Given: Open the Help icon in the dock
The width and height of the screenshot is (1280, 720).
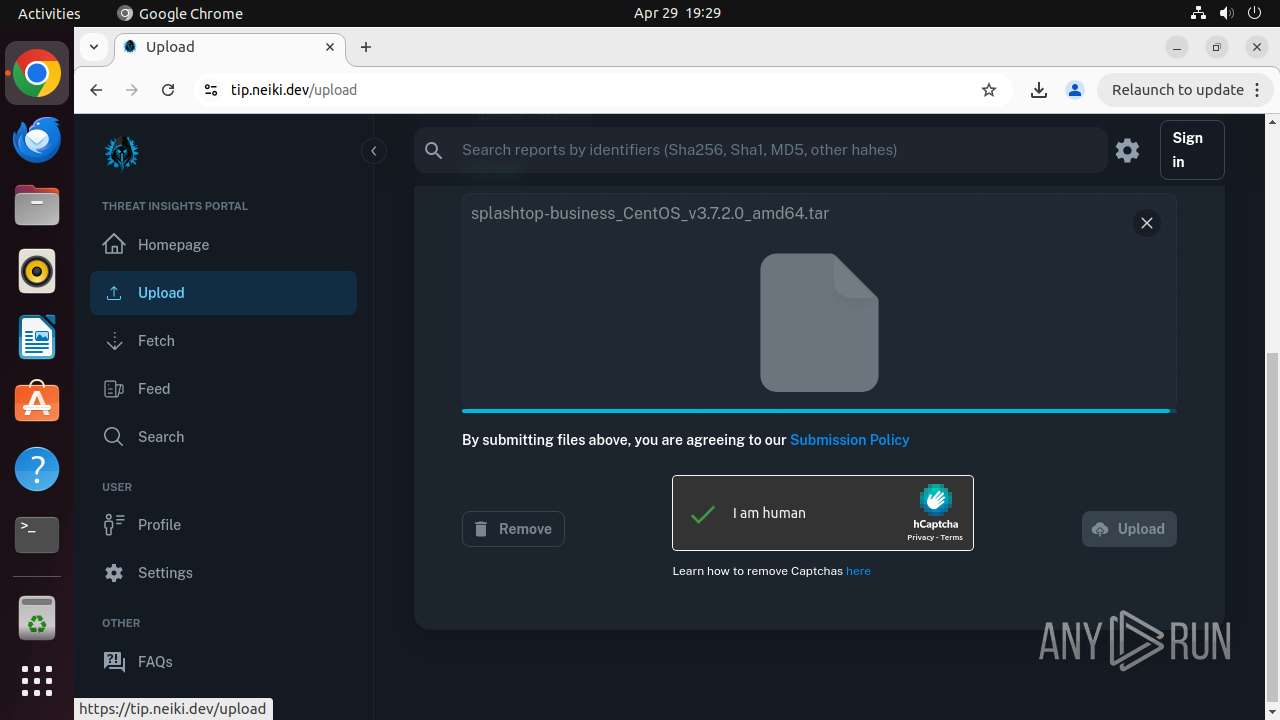Looking at the screenshot, I should [37, 469].
